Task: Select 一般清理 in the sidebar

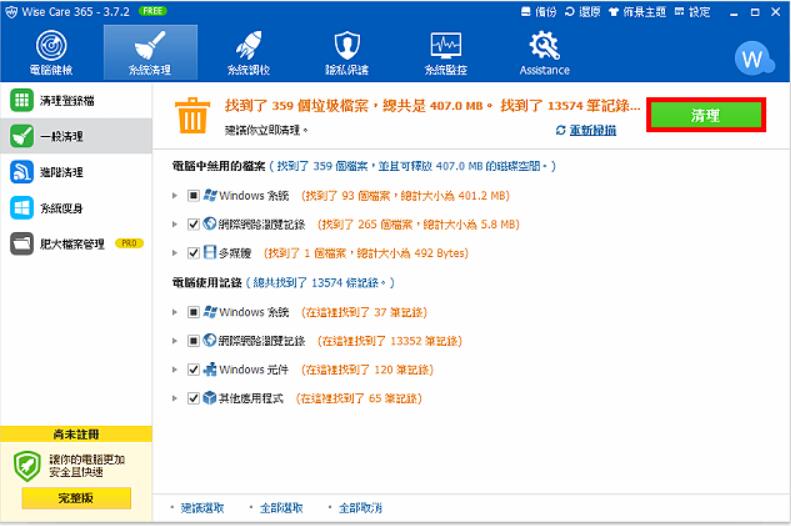Action: (x=76, y=136)
